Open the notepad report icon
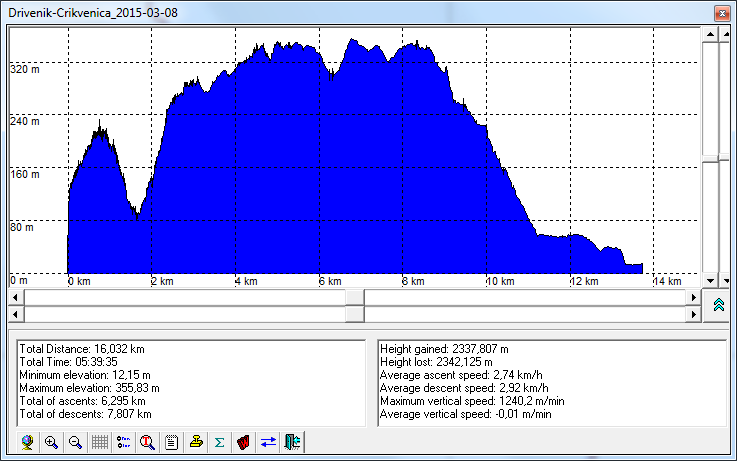This screenshot has width=737, height=461. pos(172,441)
